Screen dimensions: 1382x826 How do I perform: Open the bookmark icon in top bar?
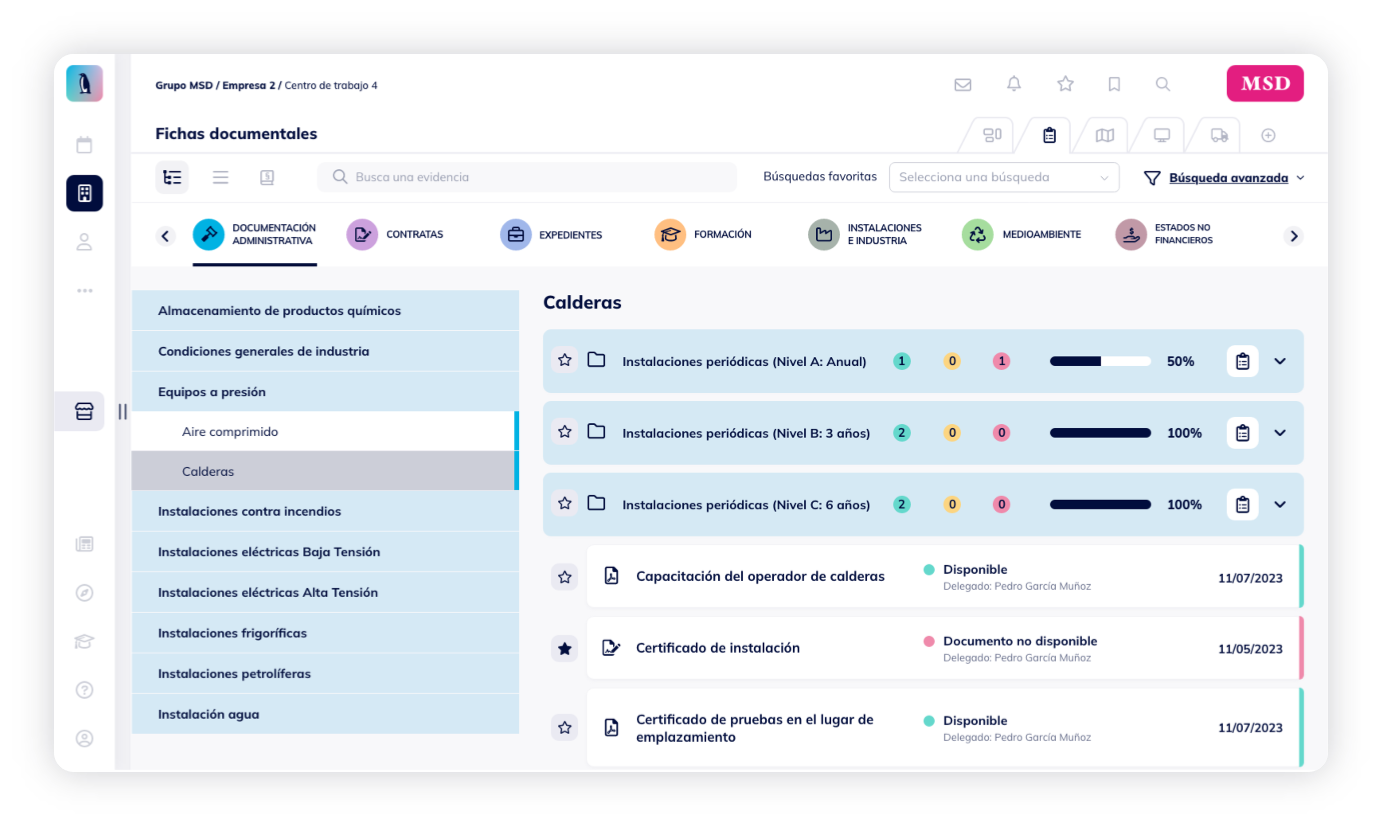(x=1114, y=85)
